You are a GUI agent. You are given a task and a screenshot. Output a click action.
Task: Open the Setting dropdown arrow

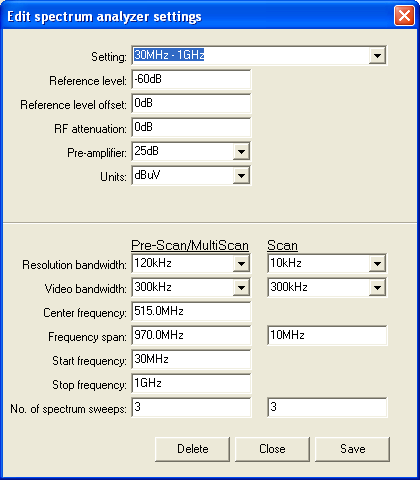[377, 55]
